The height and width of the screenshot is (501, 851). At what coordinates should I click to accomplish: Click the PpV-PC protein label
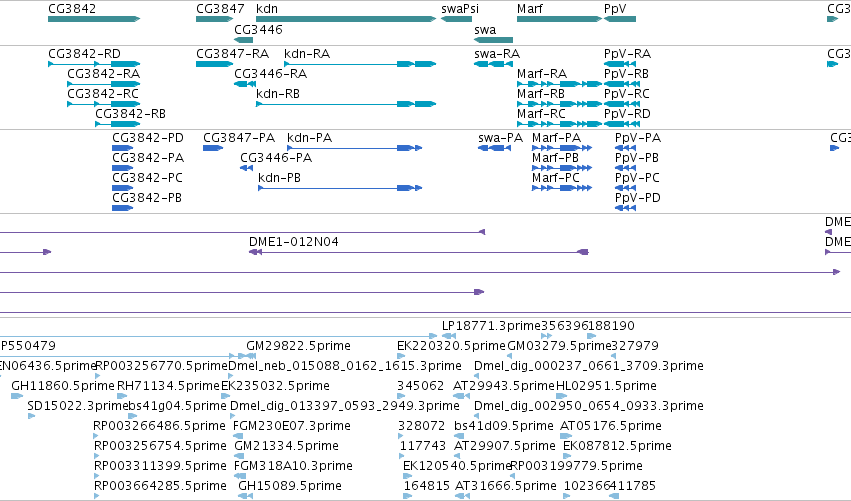pyautogui.click(x=638, y=177)
